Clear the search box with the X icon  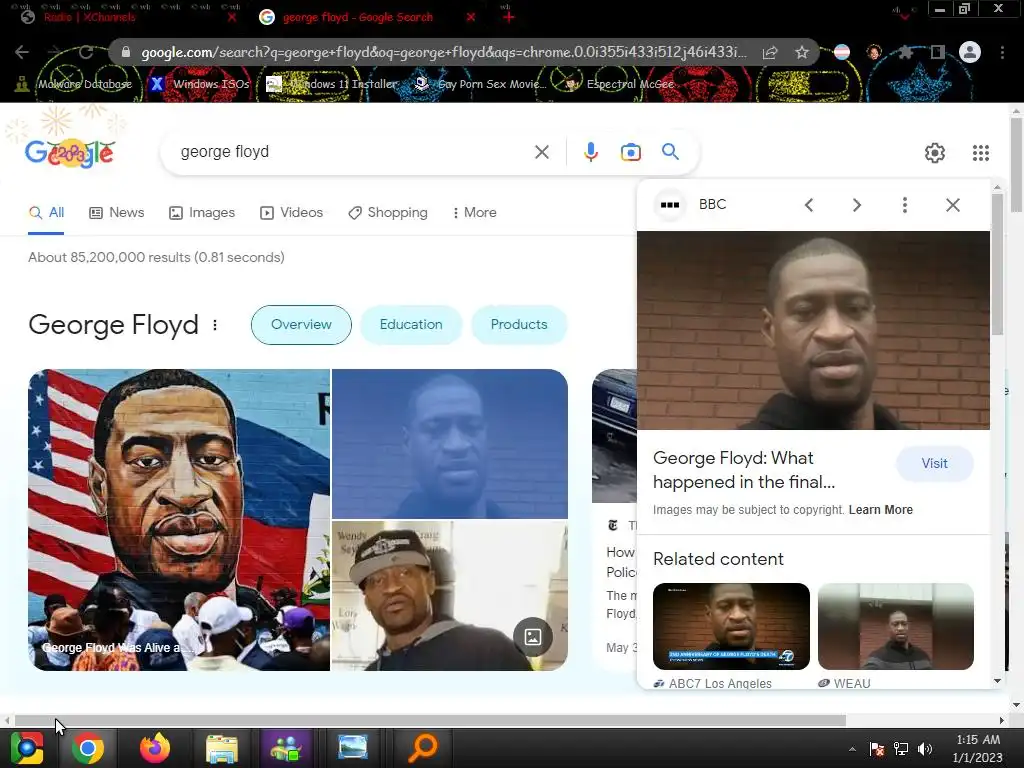pos(541,152)
